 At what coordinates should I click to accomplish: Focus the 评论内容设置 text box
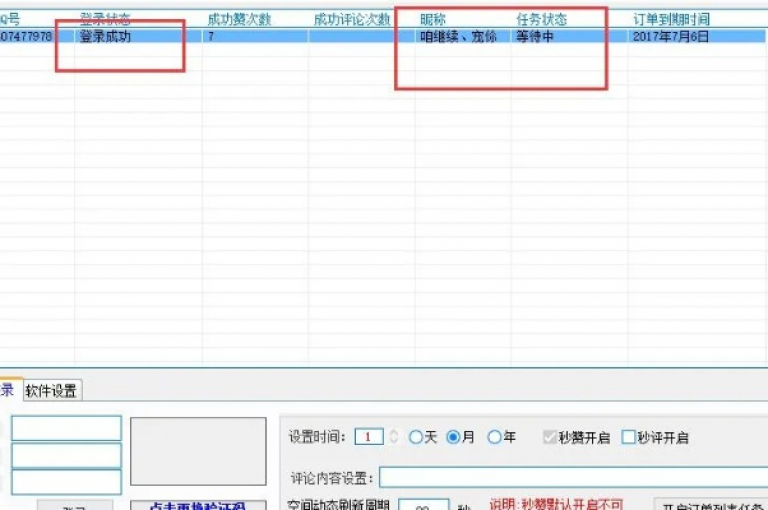pyautogui.click(x=574, y=478)
